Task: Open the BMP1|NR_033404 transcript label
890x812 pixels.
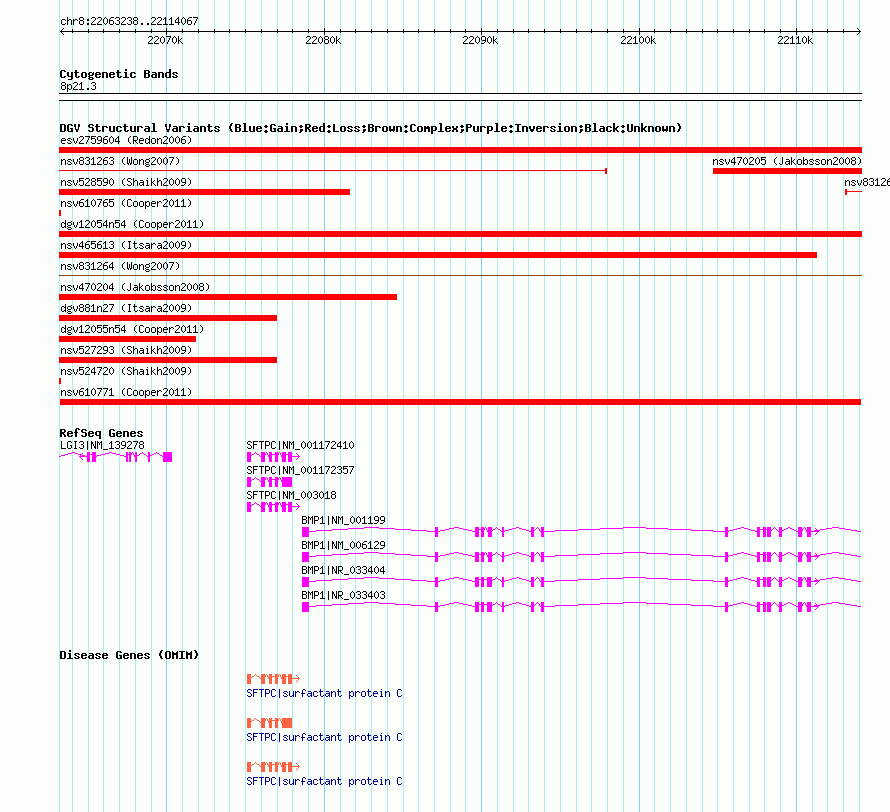Action: tap(343, 570)
